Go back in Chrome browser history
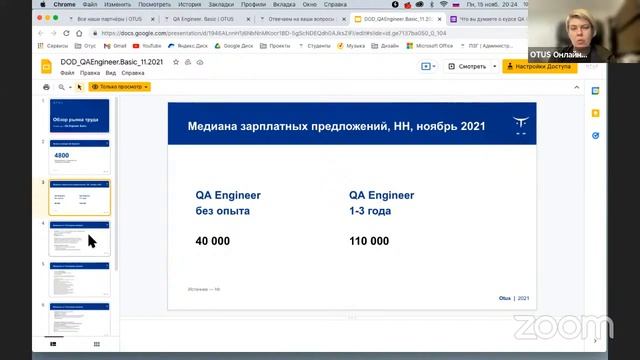The height and width of the screenshot is (360, 640). pyautogui.click(x=40, y=33)
